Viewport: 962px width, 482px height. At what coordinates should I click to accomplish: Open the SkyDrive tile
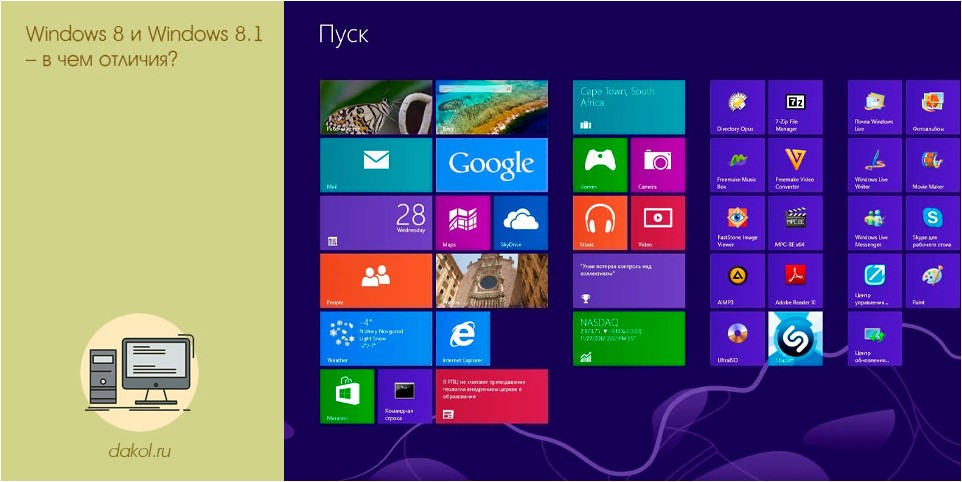click(x=520, y=223)
